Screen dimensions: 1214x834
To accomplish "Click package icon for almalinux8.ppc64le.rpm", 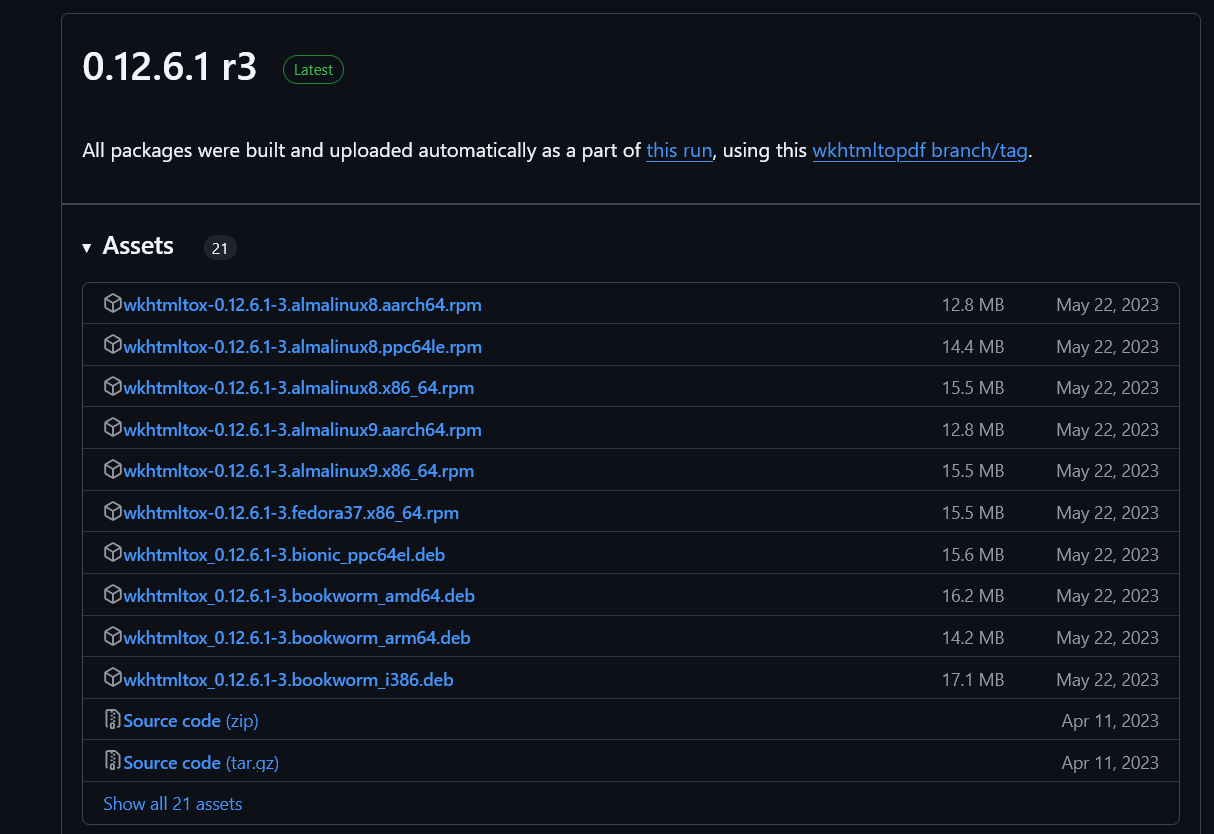I will coord(113,345).
